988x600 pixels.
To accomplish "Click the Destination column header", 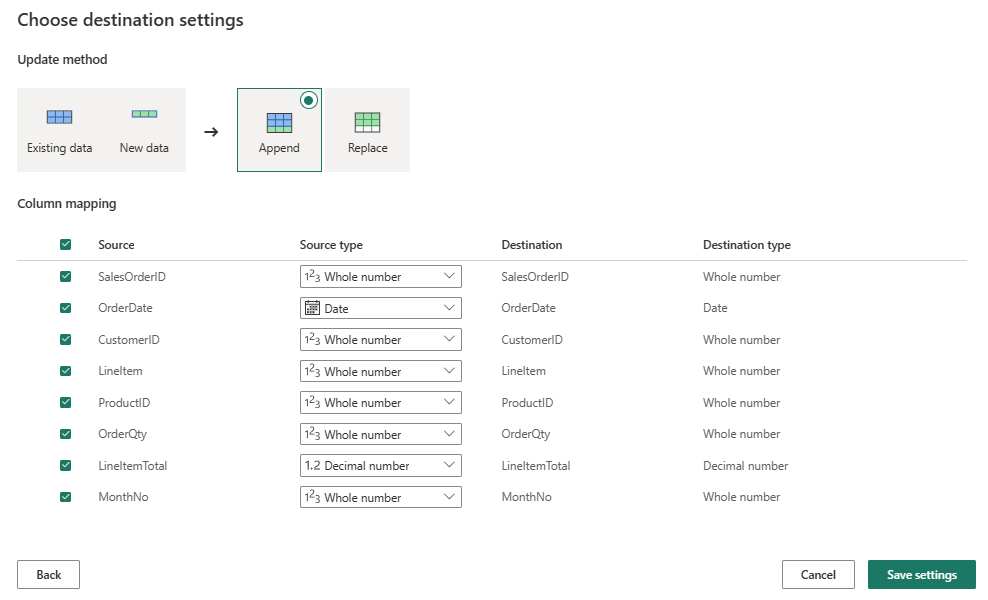I will 531,245.
